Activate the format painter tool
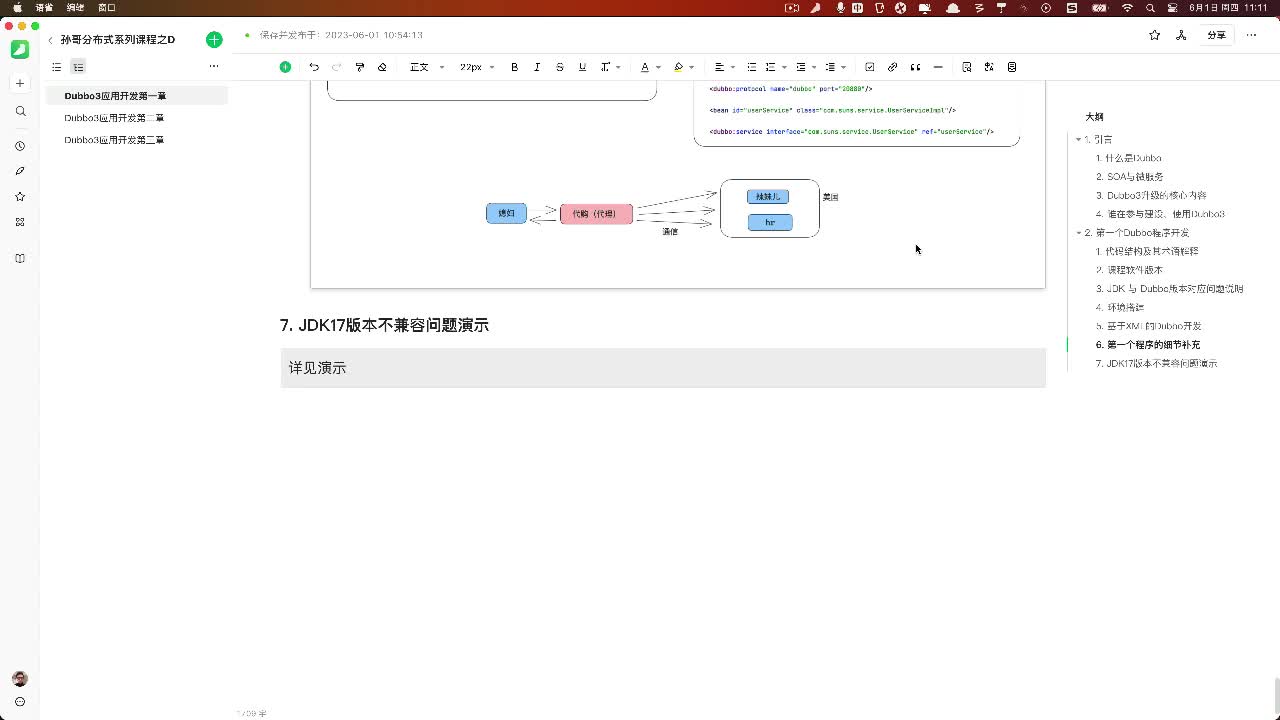 click(x=360, y=67)
